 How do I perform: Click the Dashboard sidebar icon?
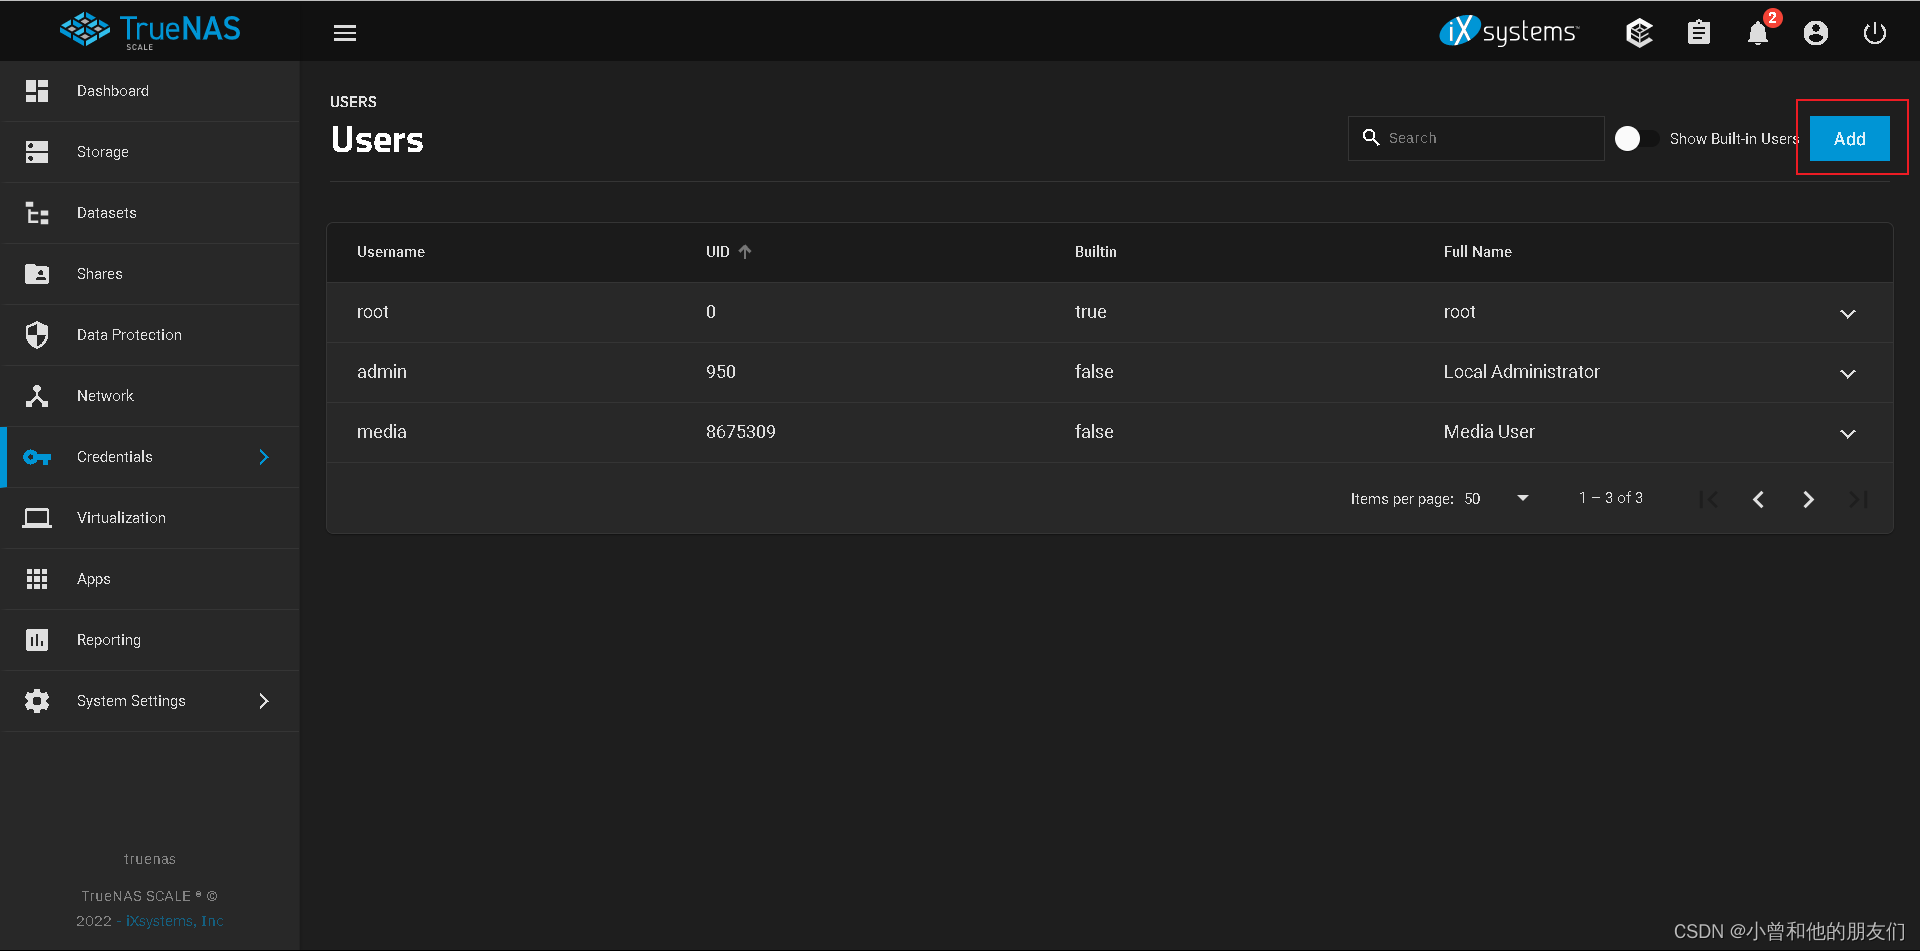(x=37, y=91)
